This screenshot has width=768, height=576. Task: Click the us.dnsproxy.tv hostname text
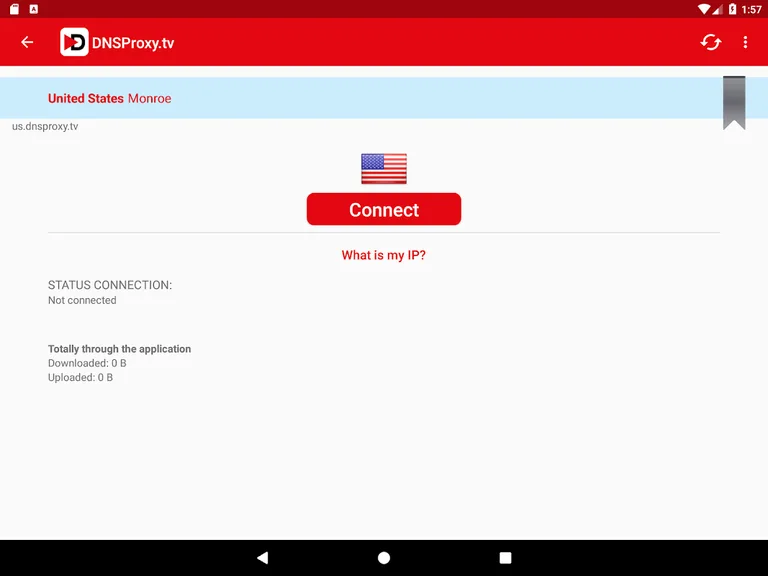pos(45,126)
